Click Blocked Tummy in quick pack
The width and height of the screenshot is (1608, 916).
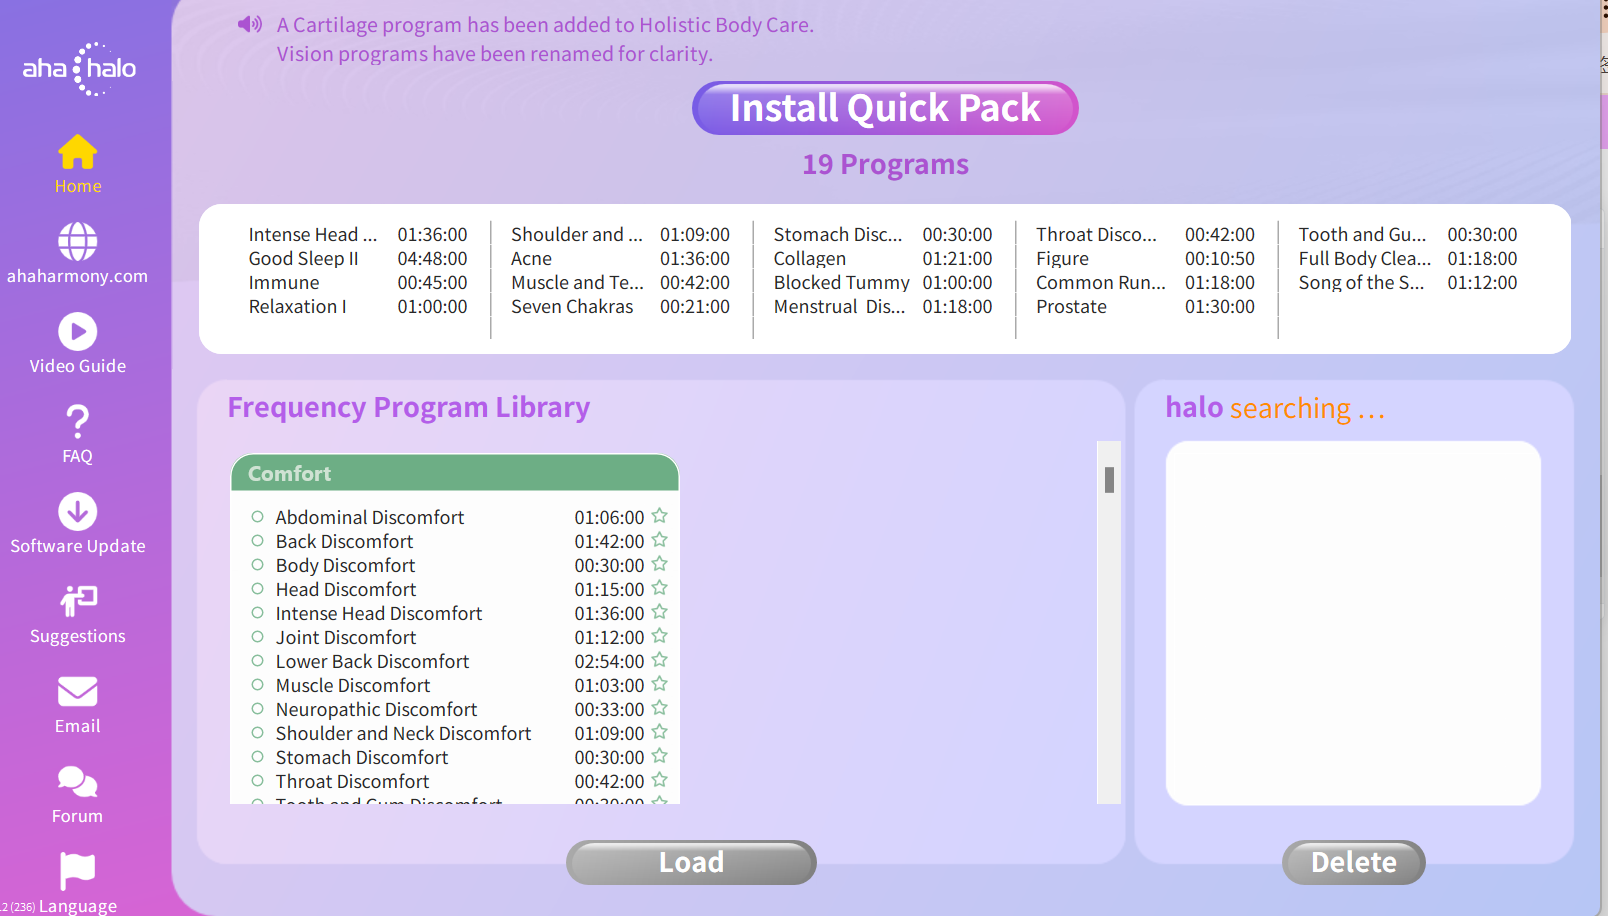point(842,283)
